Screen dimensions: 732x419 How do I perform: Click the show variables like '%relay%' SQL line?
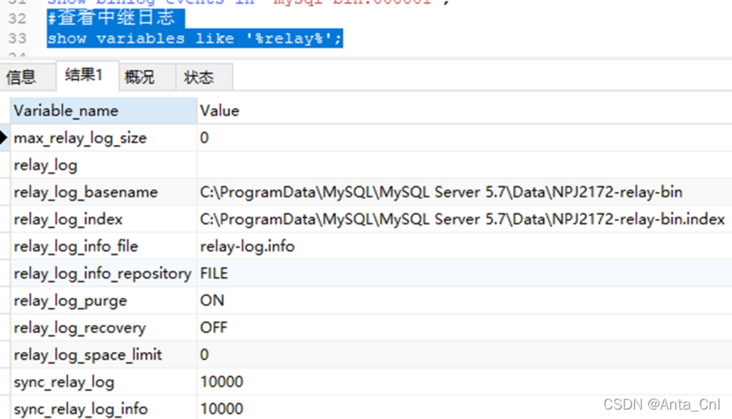tap(195, 38)
